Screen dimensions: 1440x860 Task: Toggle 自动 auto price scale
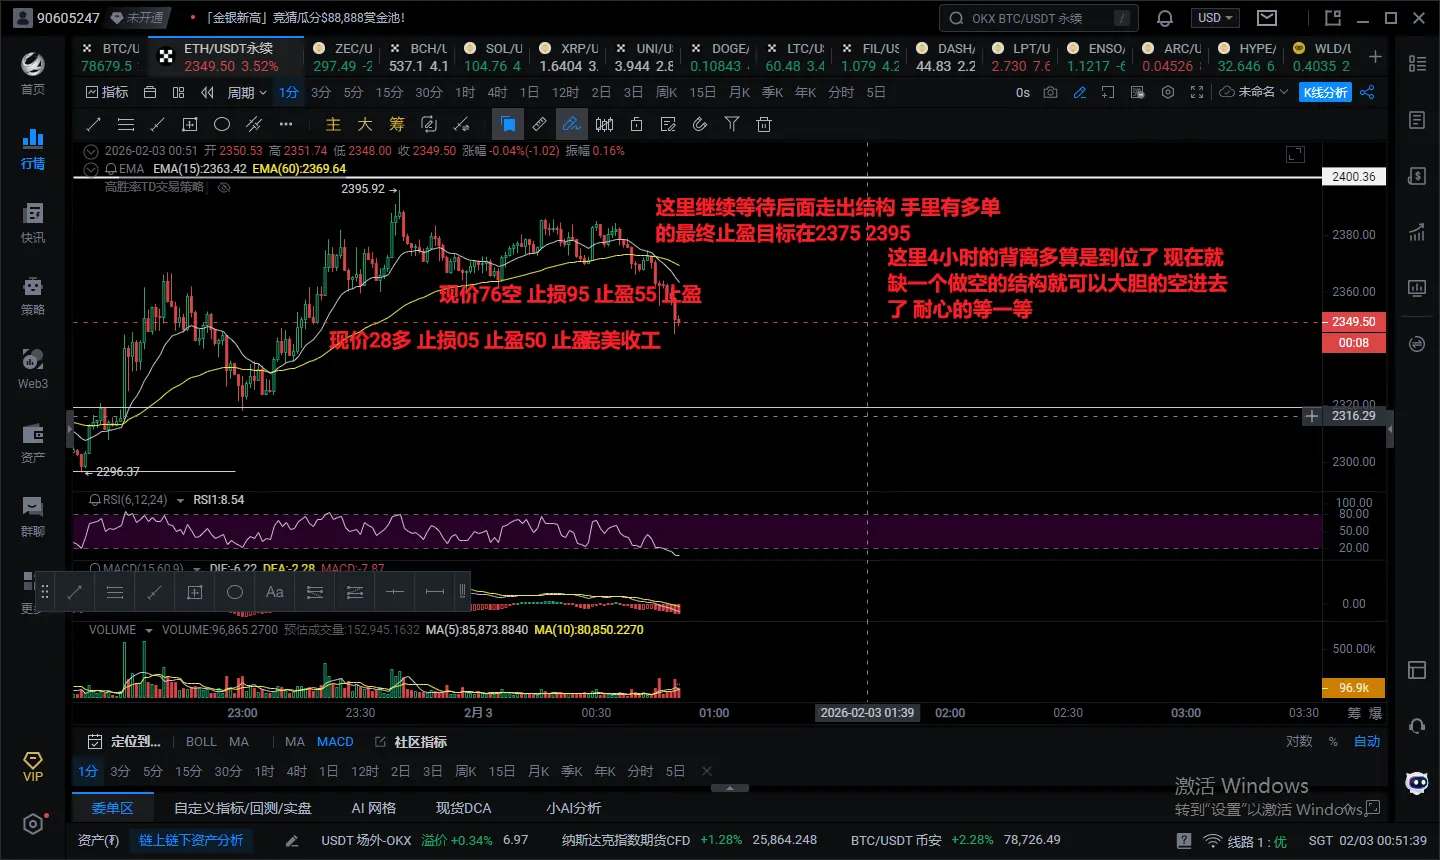1367,741
